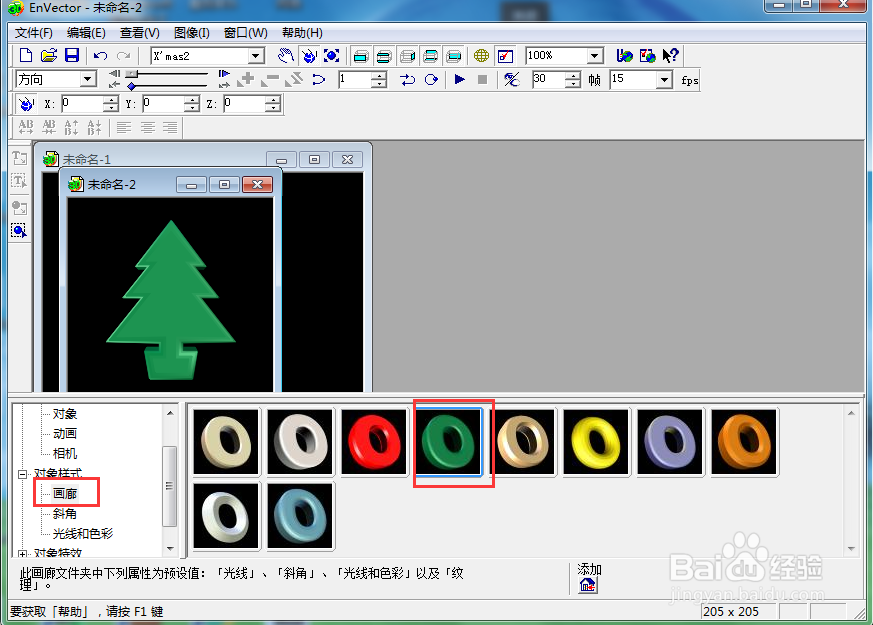This screenshot has width=873, height=625.
Task: Click the ping-pong mode arrows icon
Action: point(408,80)
